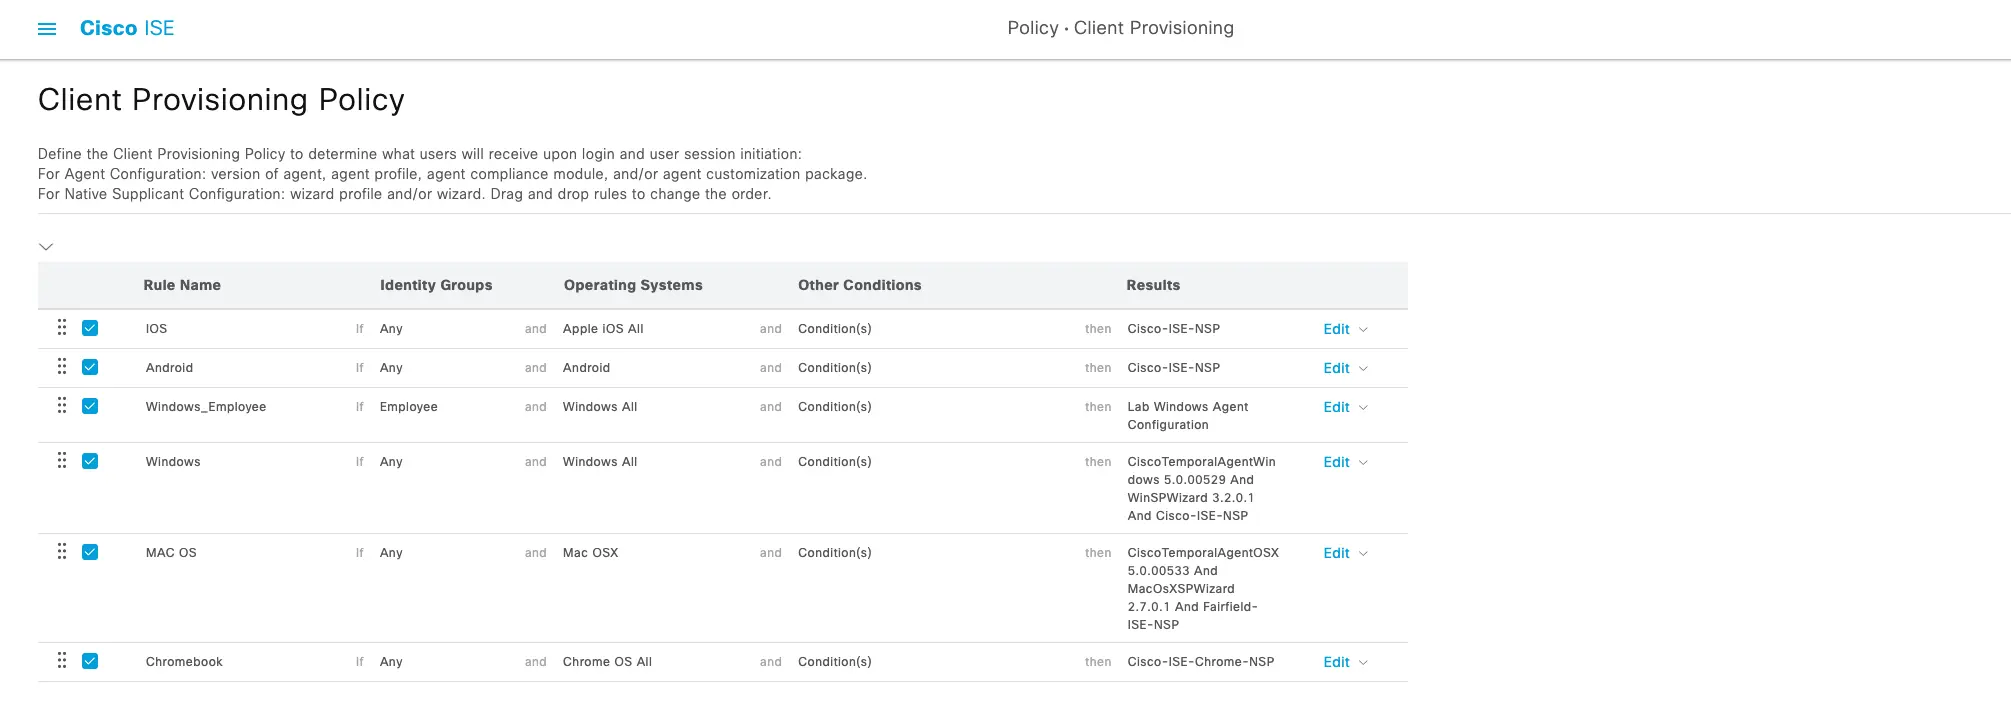Edit the Android rule
Viewport: 2011px width, 724px height.
click(x=1336, y=368)
